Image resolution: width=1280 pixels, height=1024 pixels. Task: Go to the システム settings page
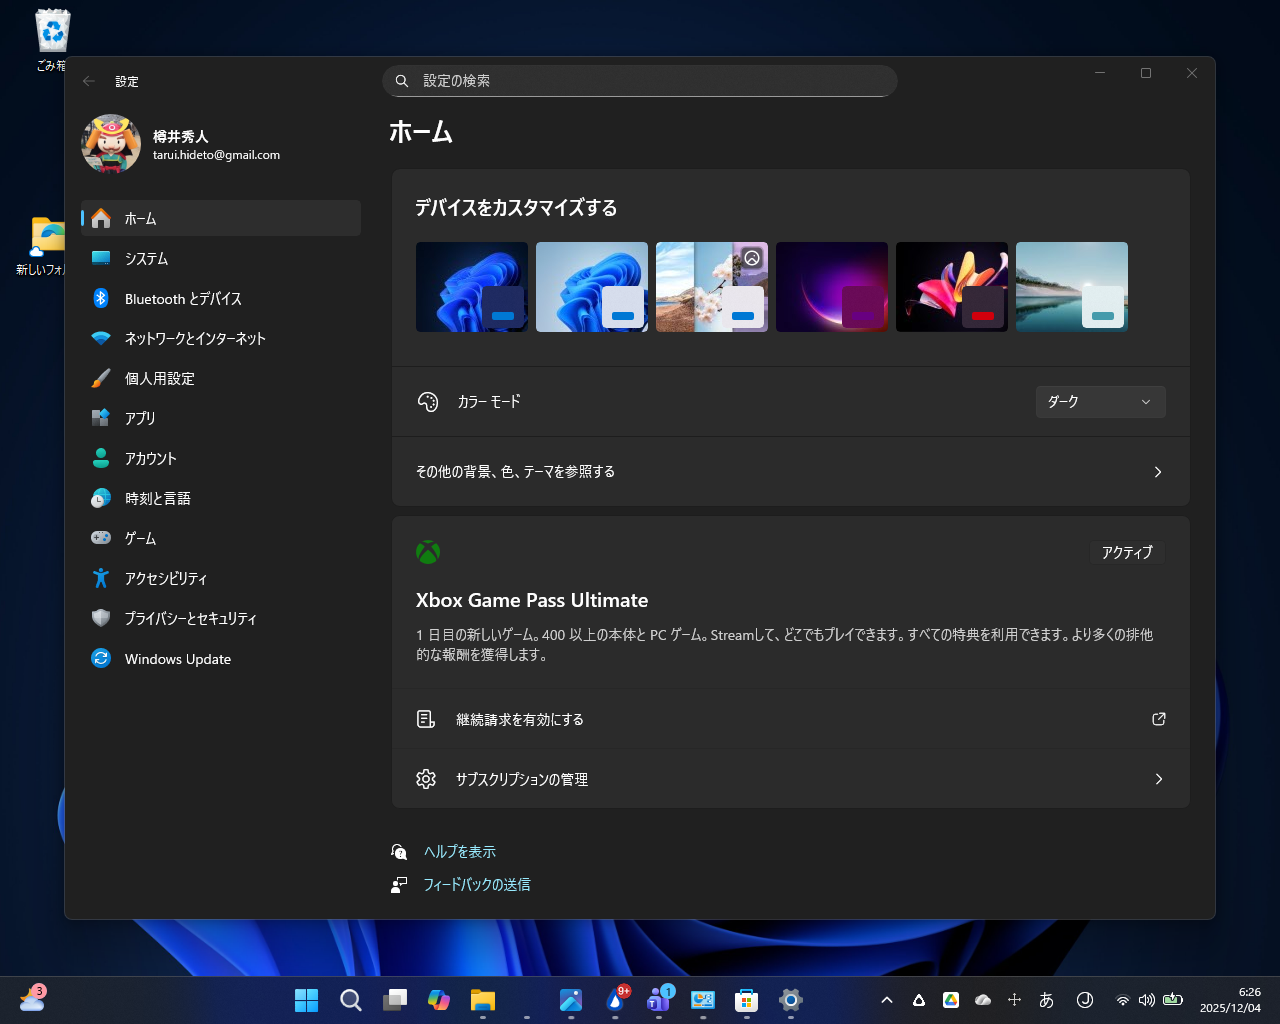point(146,258)
